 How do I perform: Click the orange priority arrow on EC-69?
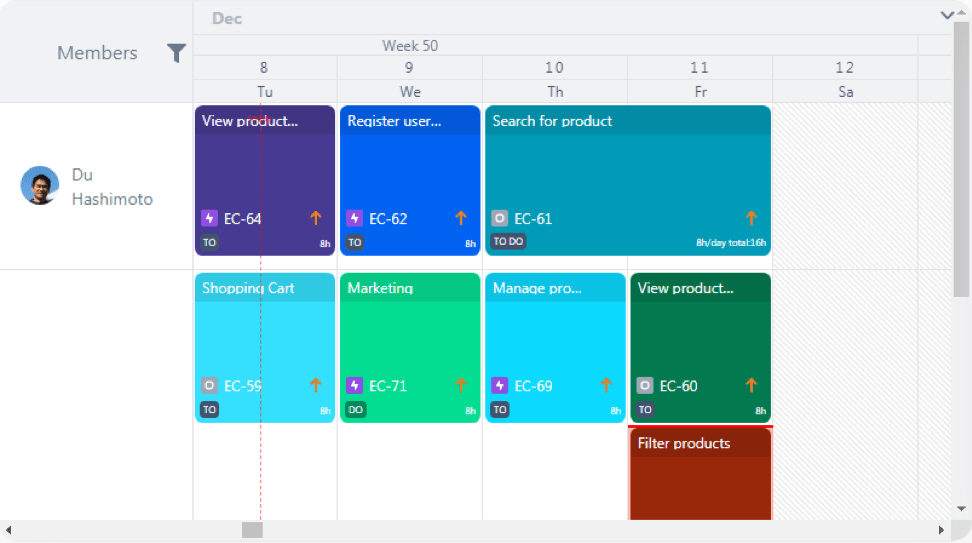pos(606,386)
